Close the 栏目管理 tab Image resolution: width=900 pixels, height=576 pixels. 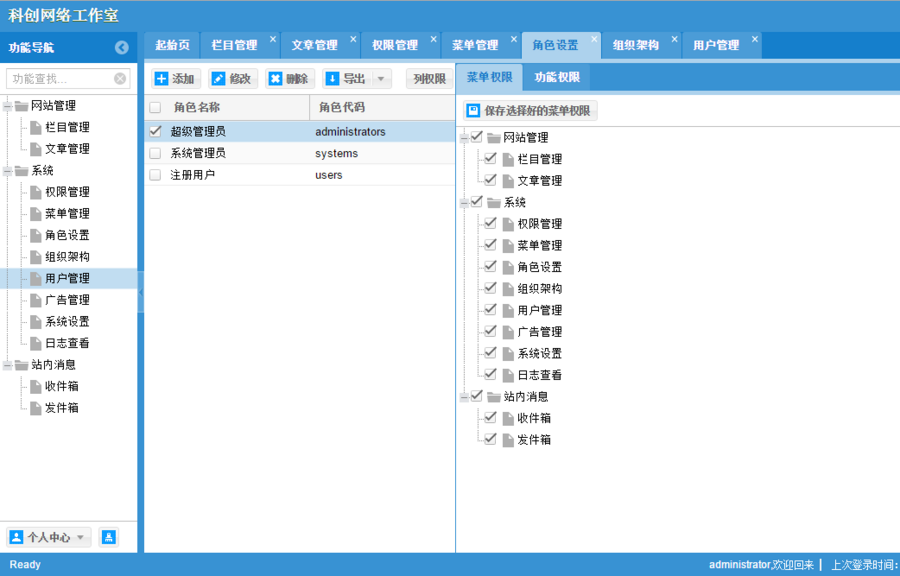pyautogui.click(x=273, y=39)
